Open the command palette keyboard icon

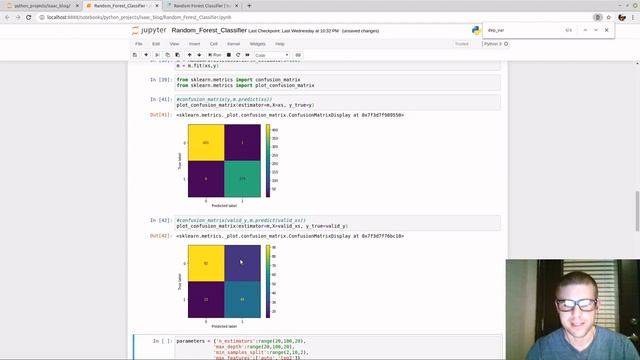[298, 55]
